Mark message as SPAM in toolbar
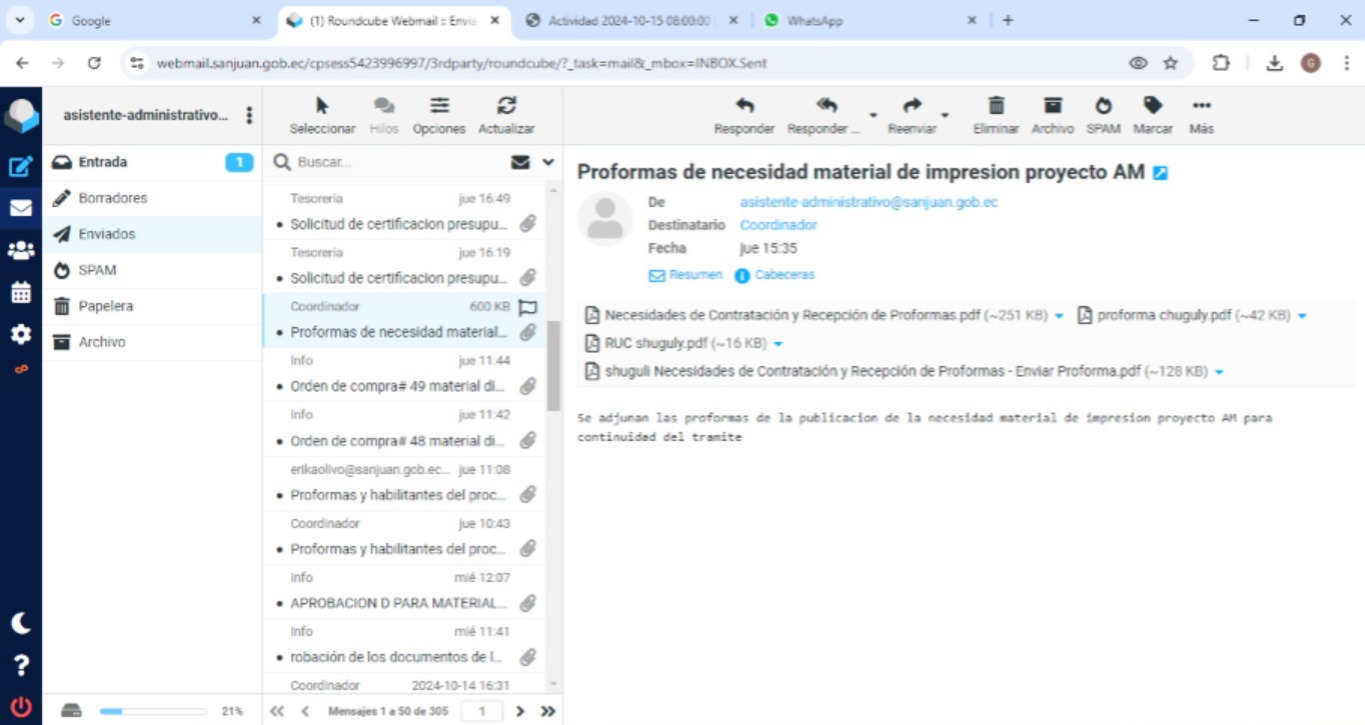1365x725 pixels. point(1103,106)
